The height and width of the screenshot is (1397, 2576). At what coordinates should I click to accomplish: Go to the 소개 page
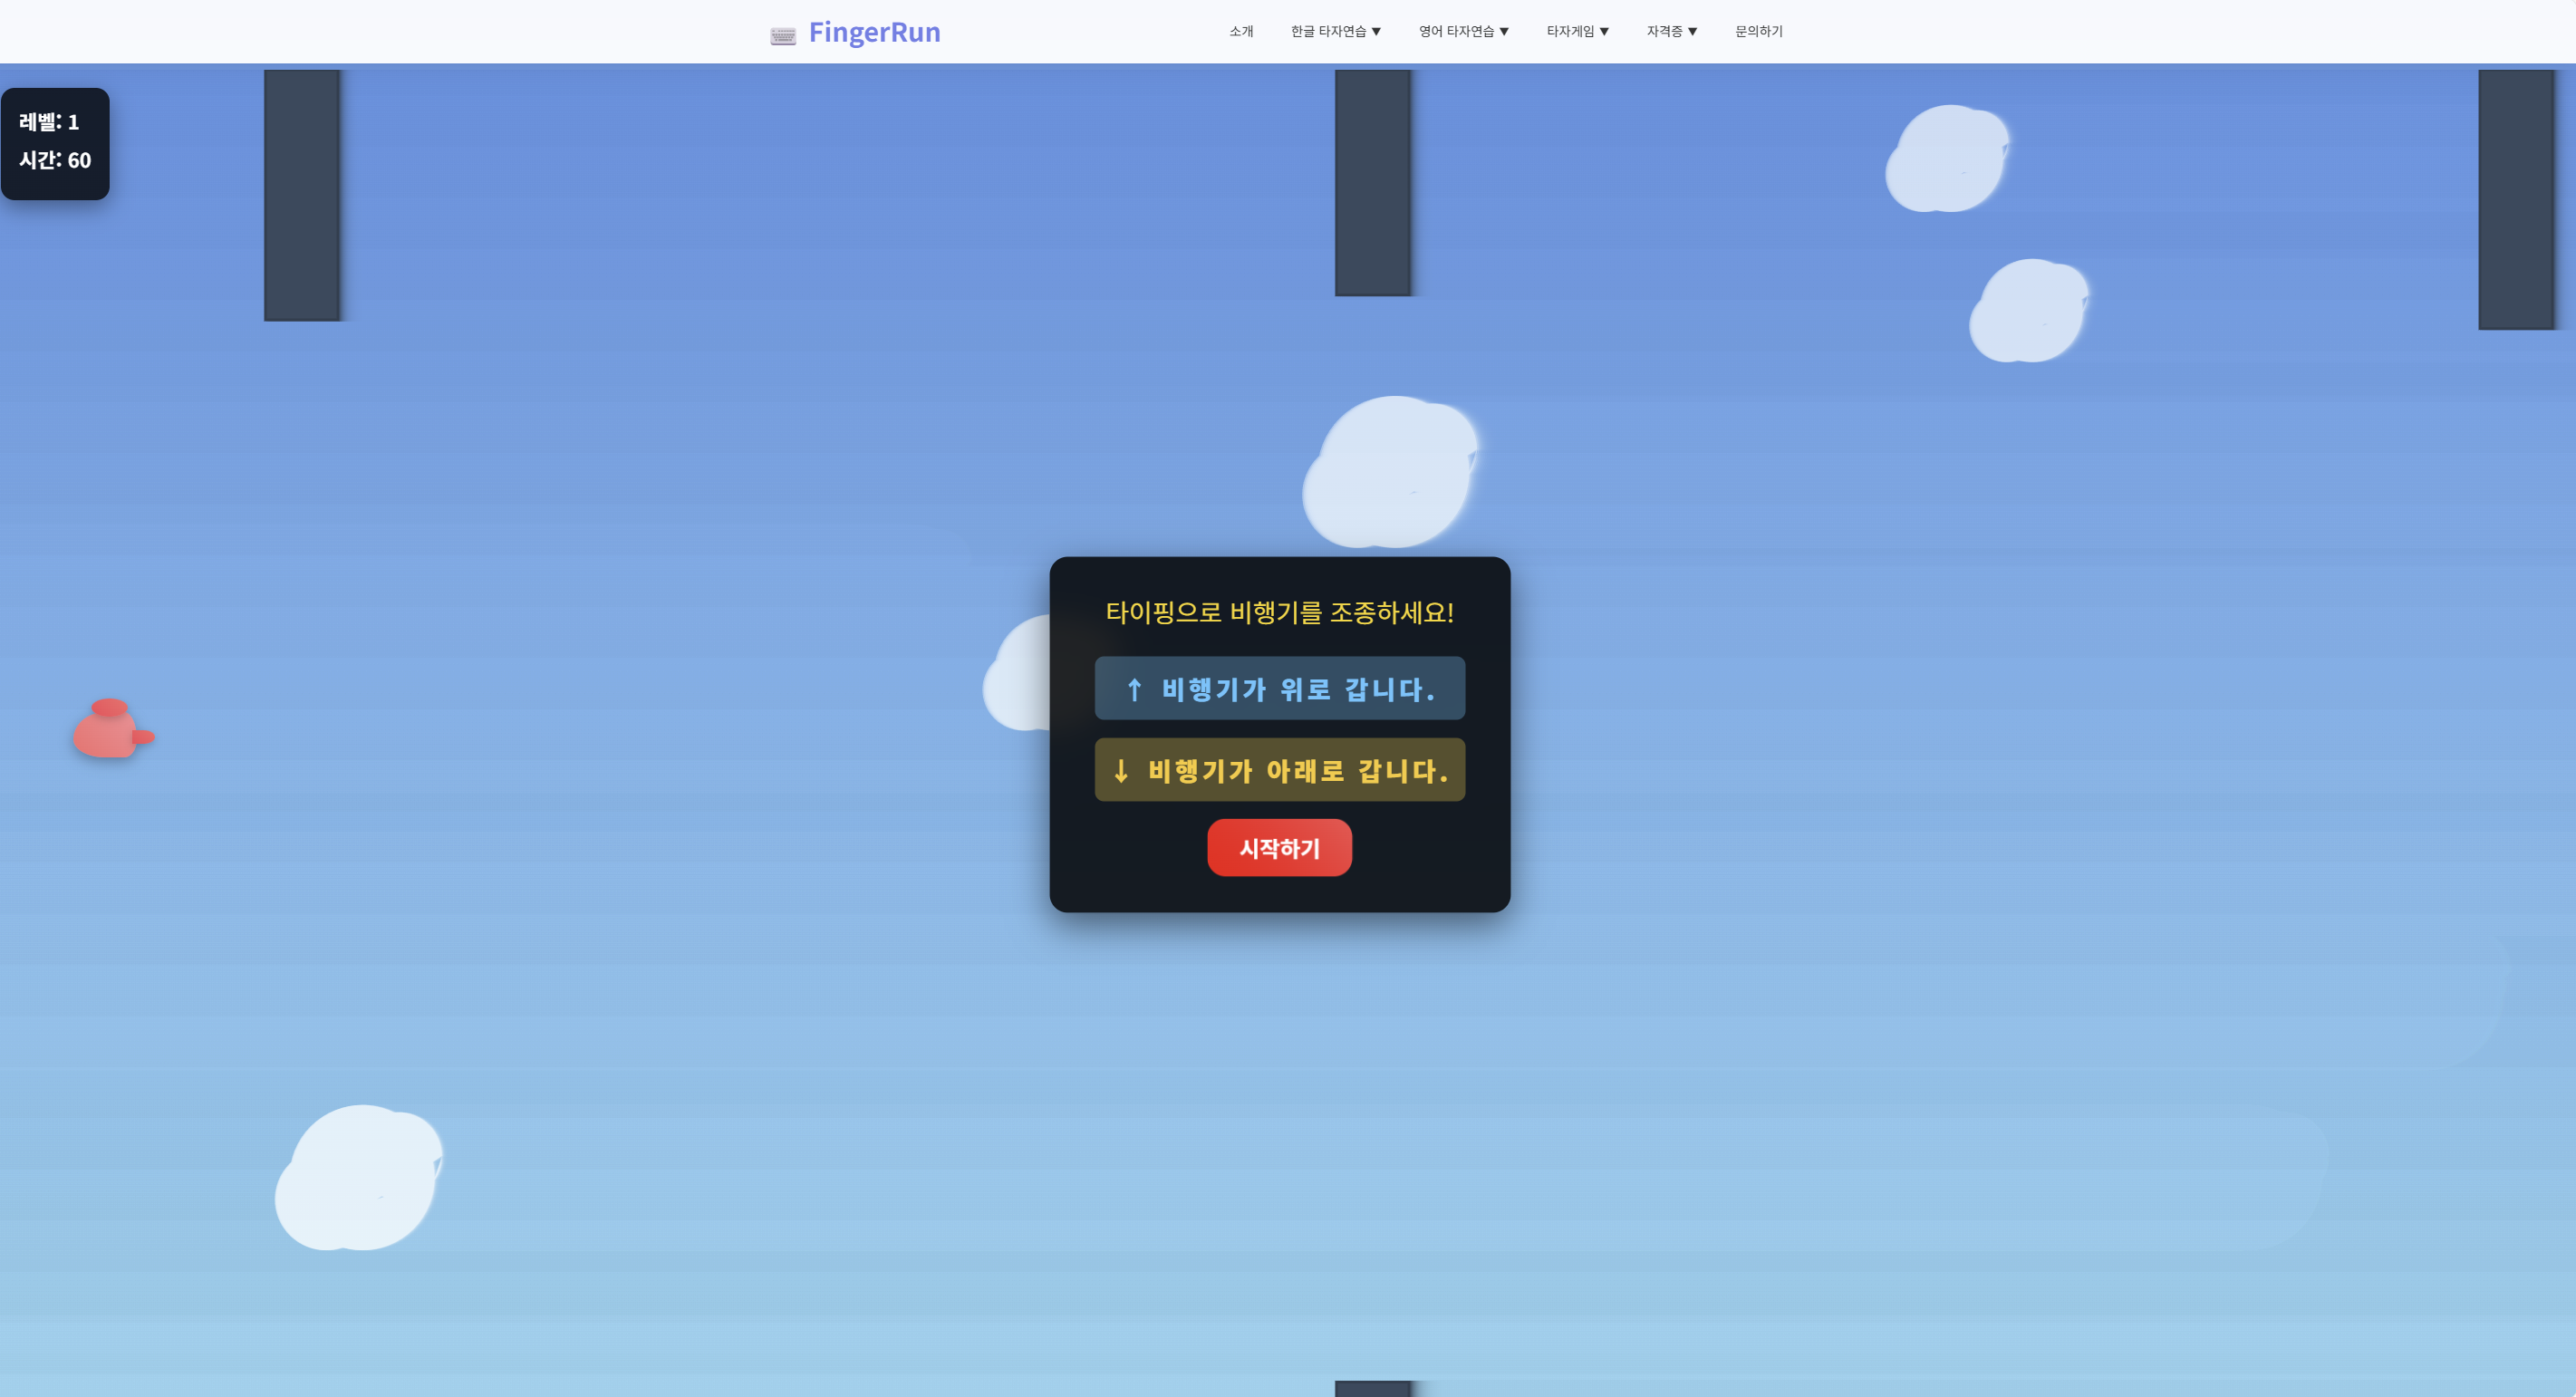click(1241, 32)
